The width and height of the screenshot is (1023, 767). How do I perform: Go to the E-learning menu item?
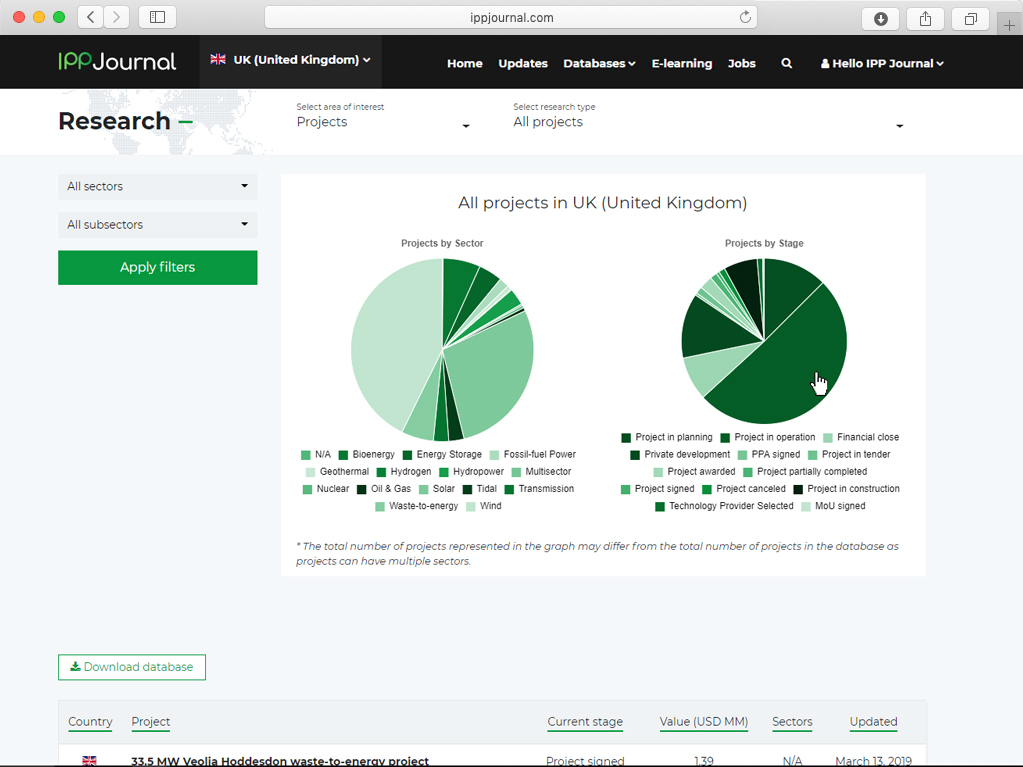coord(682,63)
